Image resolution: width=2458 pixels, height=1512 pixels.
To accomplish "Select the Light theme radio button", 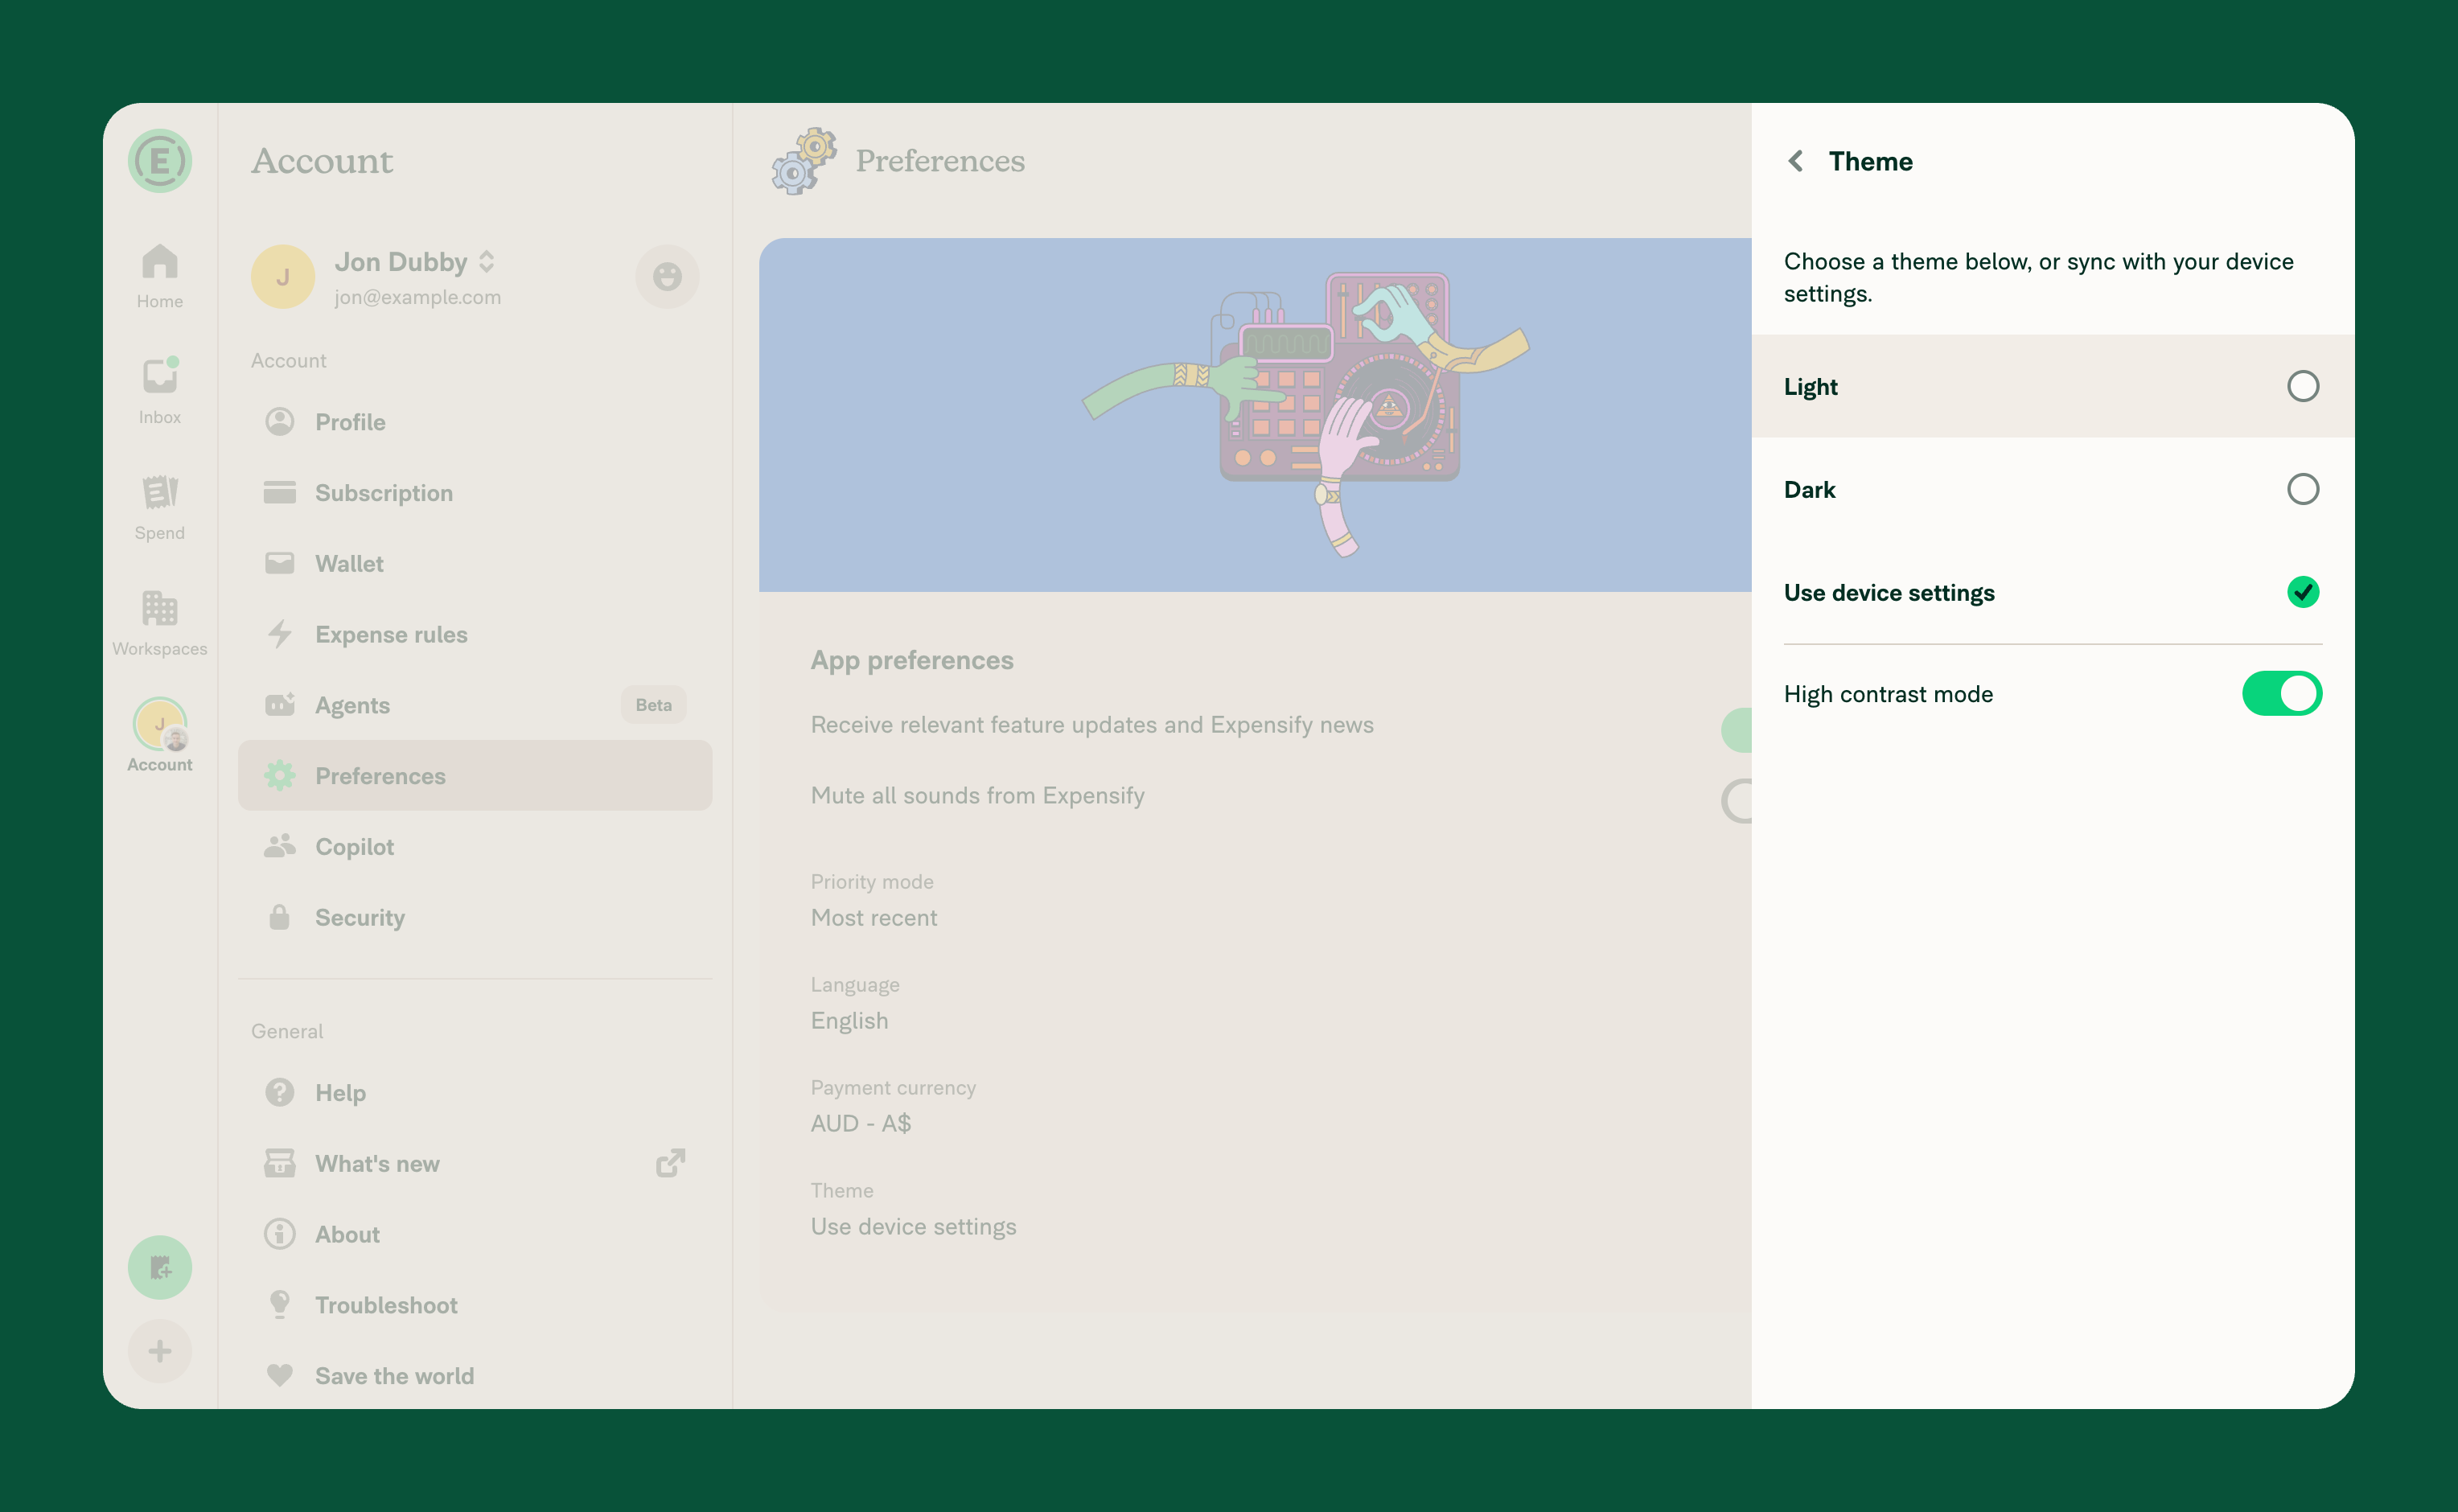I will tap(2302, 386).
